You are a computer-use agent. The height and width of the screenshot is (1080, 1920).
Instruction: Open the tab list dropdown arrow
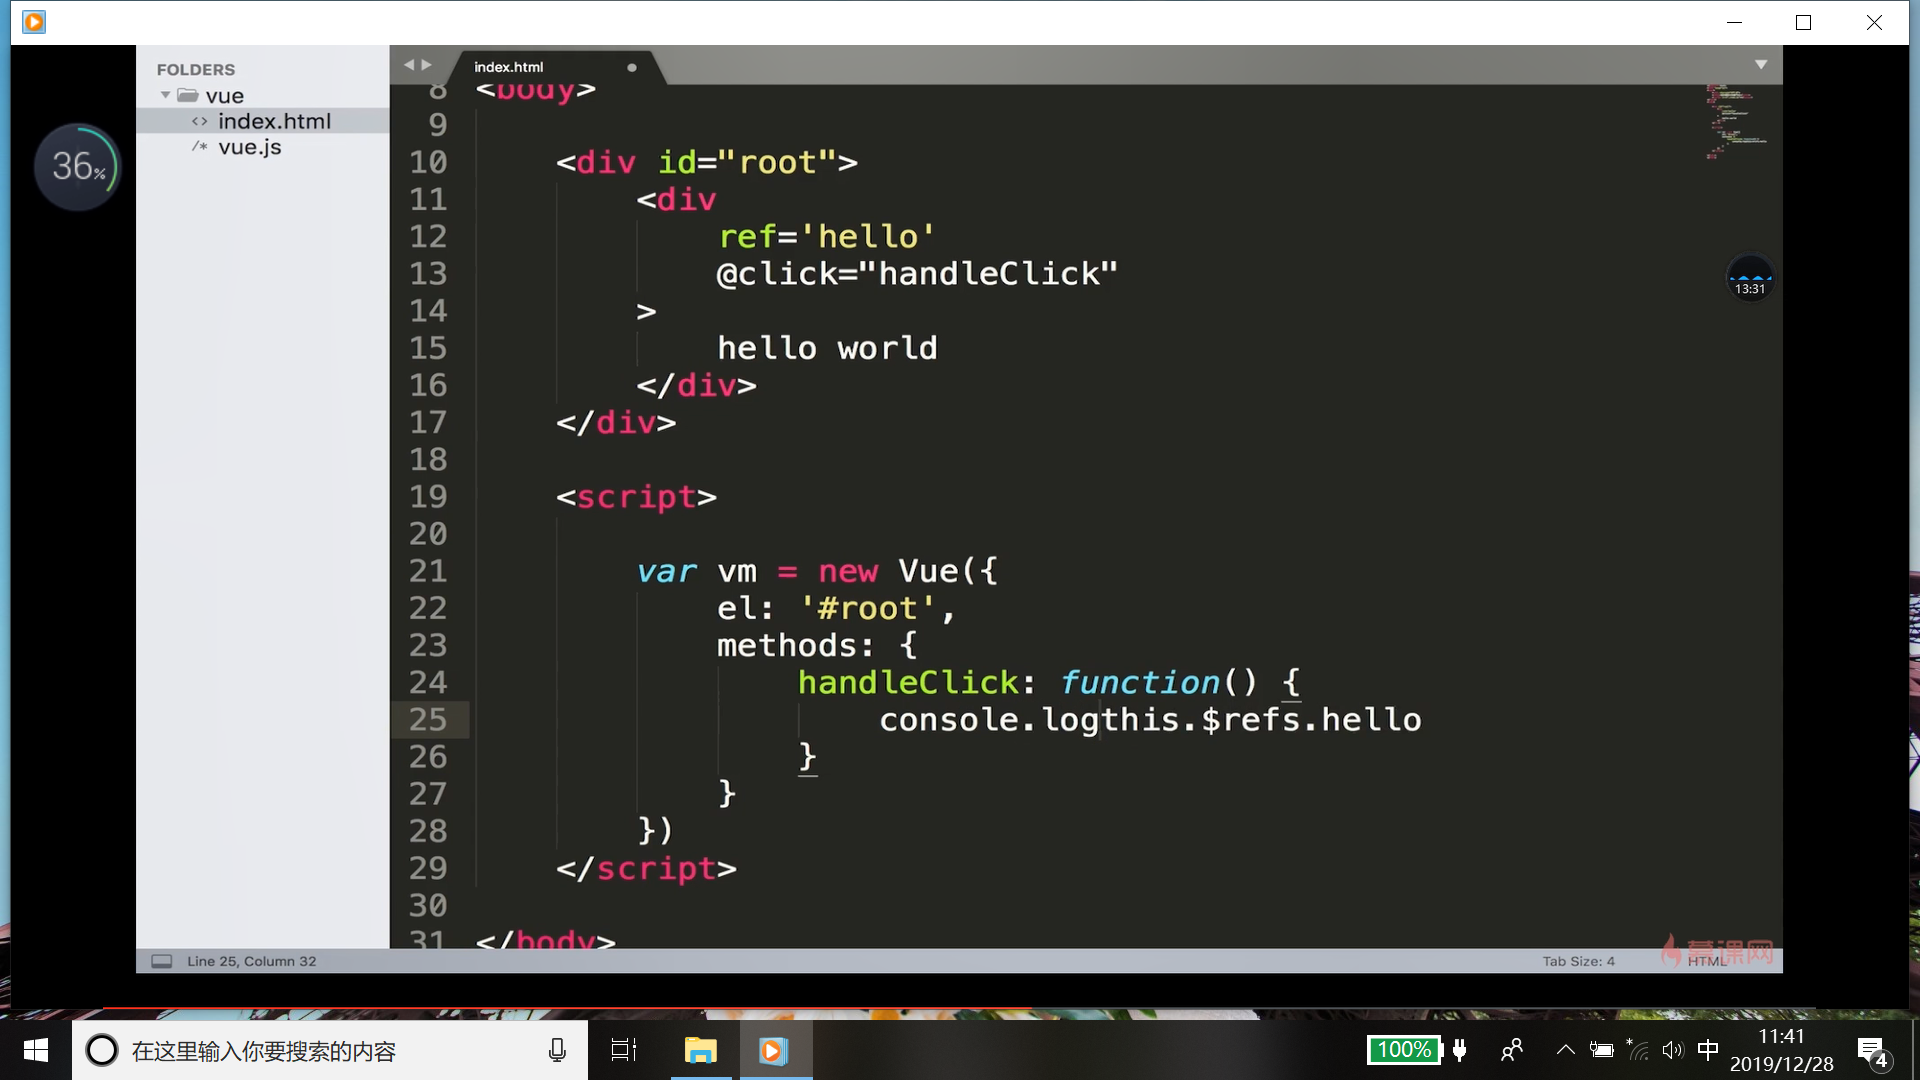pos(1761,65)
